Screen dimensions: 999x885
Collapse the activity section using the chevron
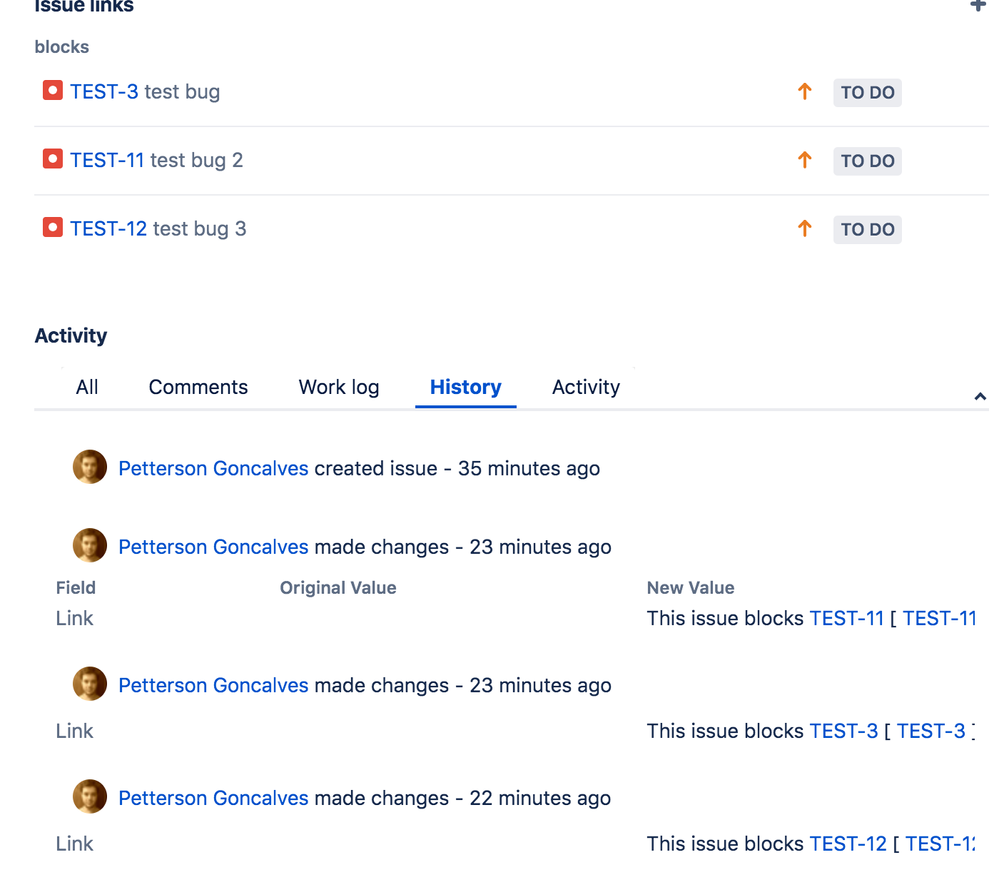click(979, 396)
